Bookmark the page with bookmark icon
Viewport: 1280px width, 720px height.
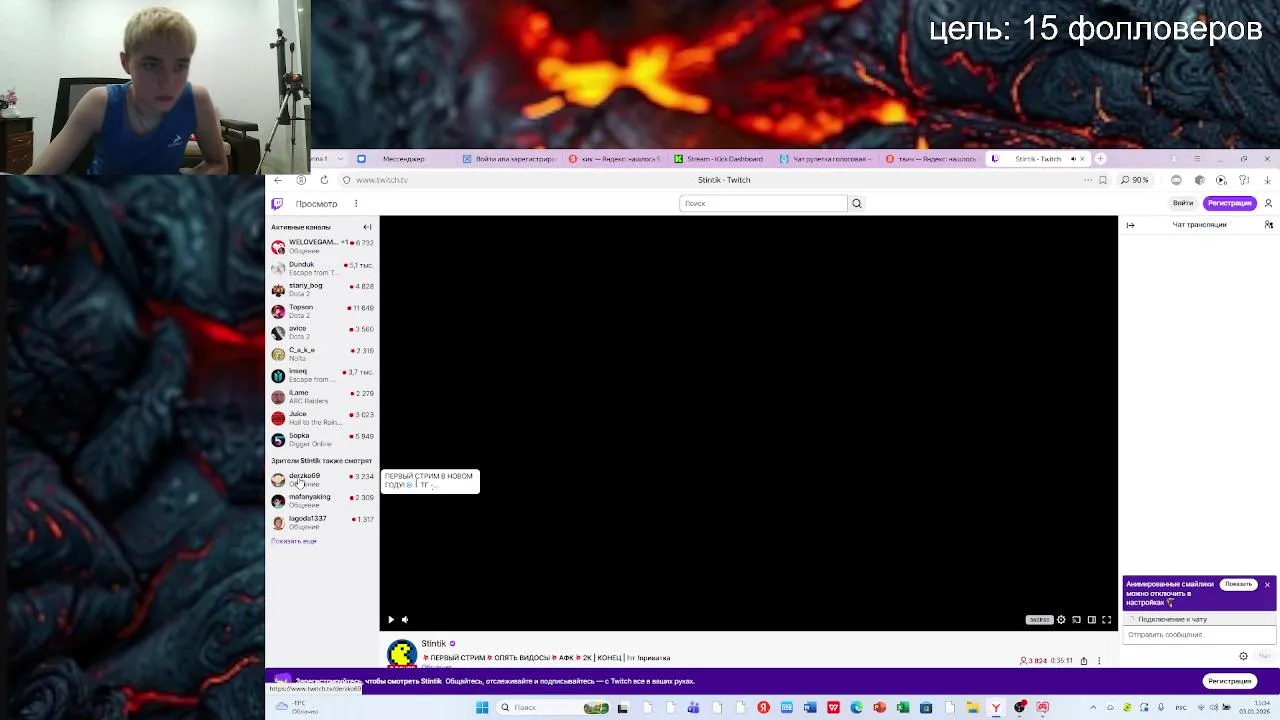pos(1103,180)
